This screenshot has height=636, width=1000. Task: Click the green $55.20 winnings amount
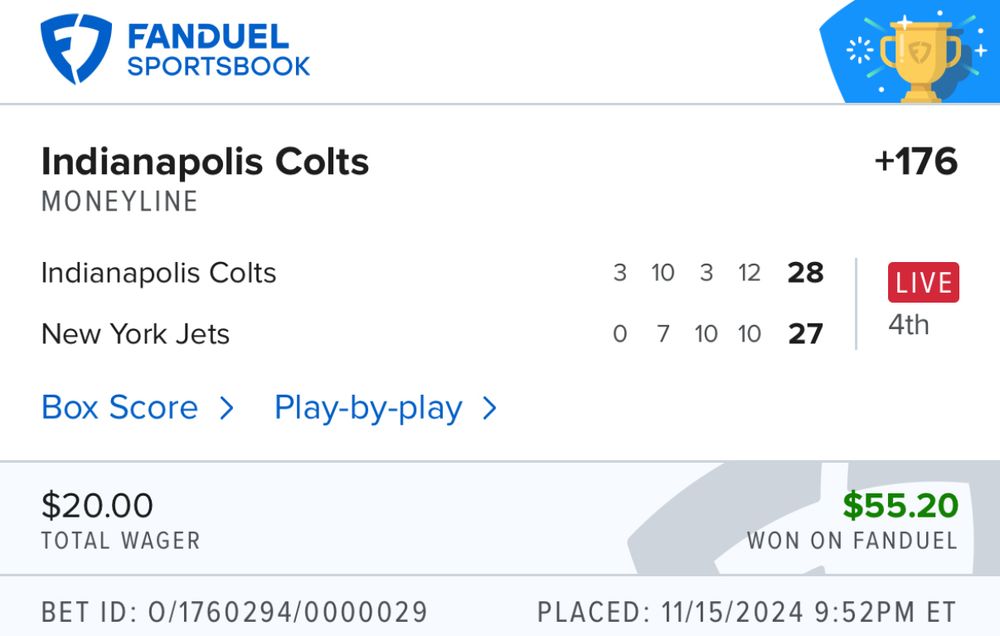(x=900, y=505)
